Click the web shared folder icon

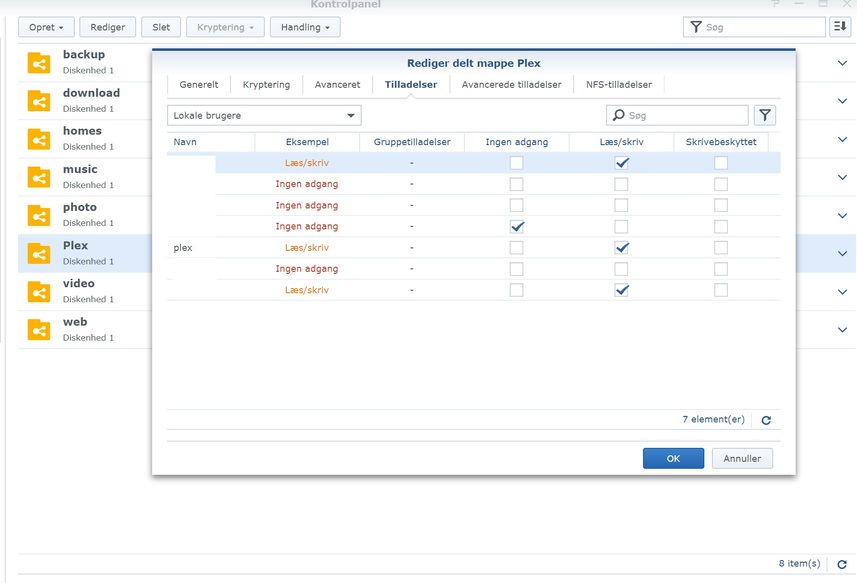click(39, 330)
